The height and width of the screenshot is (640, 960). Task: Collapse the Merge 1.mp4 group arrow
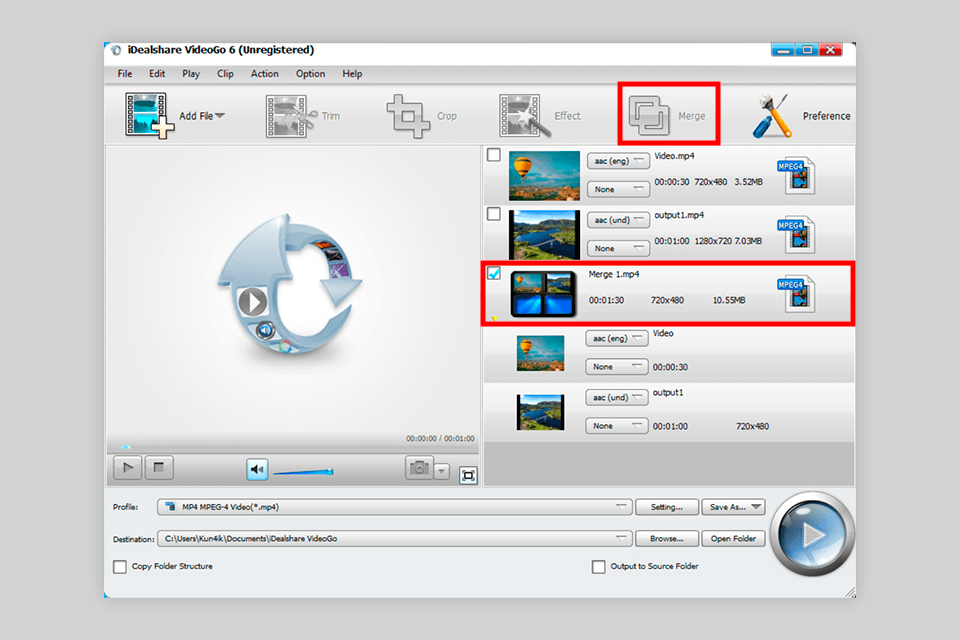(x=494, y=318)
